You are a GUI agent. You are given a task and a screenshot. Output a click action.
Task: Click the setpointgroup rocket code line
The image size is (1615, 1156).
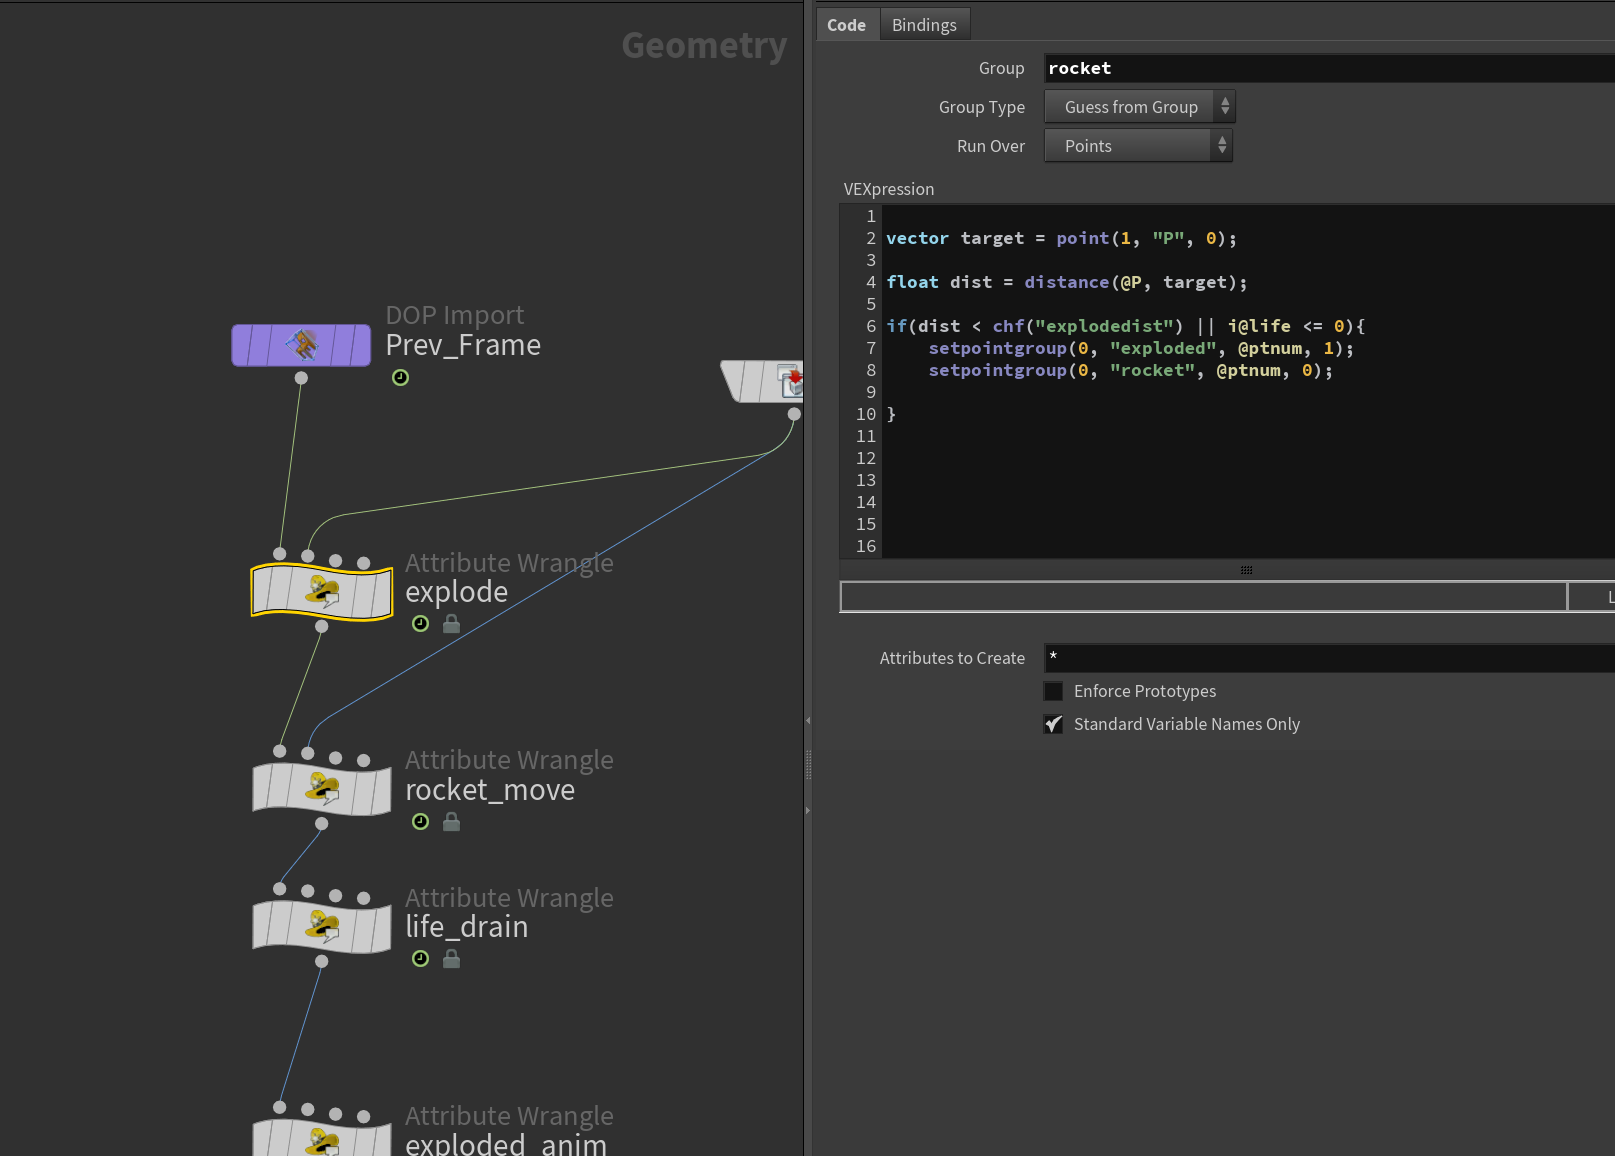click(x=1131, y=370)
